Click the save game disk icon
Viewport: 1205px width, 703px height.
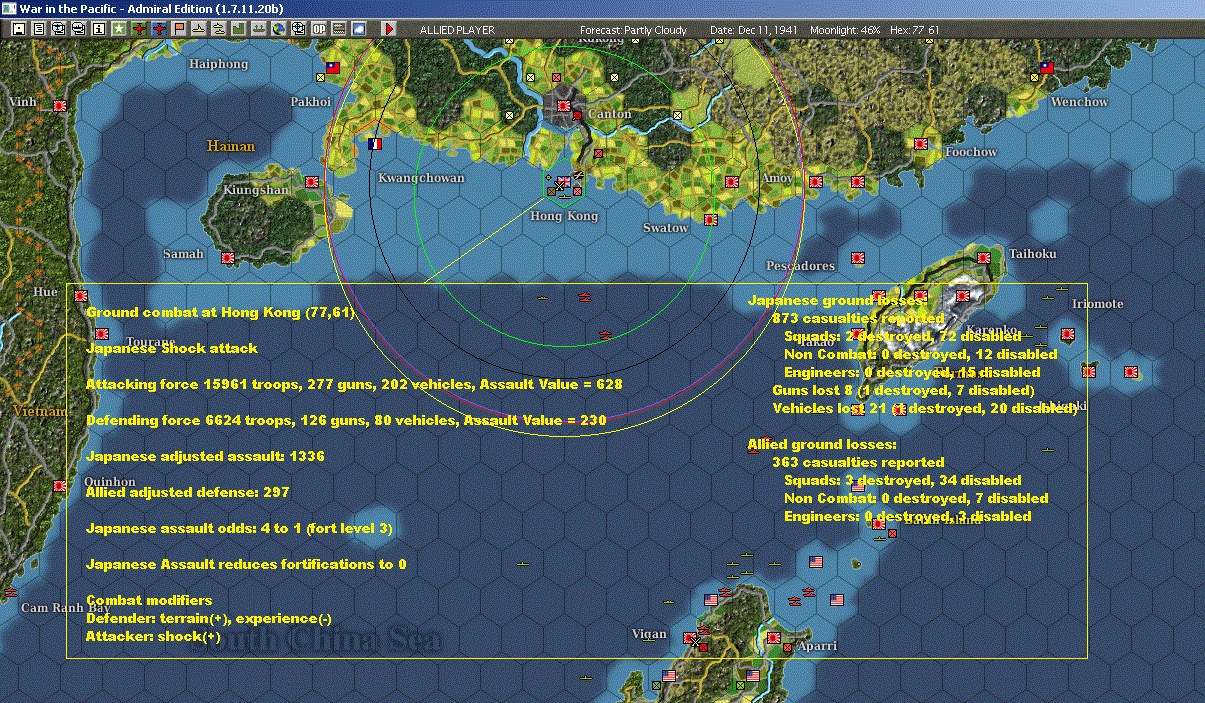click(19, 29)
